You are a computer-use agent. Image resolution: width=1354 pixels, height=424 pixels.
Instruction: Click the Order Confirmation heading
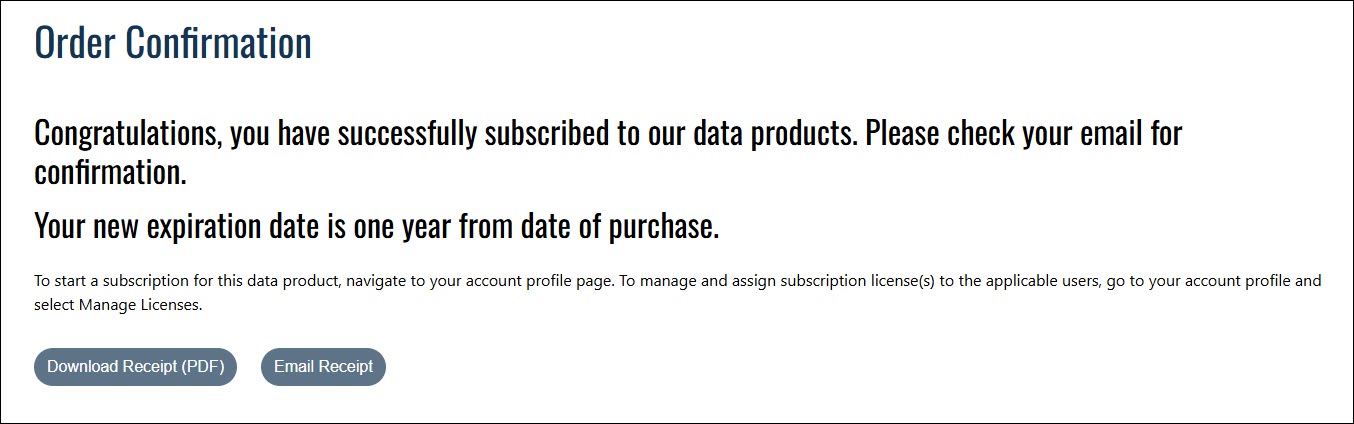[x=173, y=43]
